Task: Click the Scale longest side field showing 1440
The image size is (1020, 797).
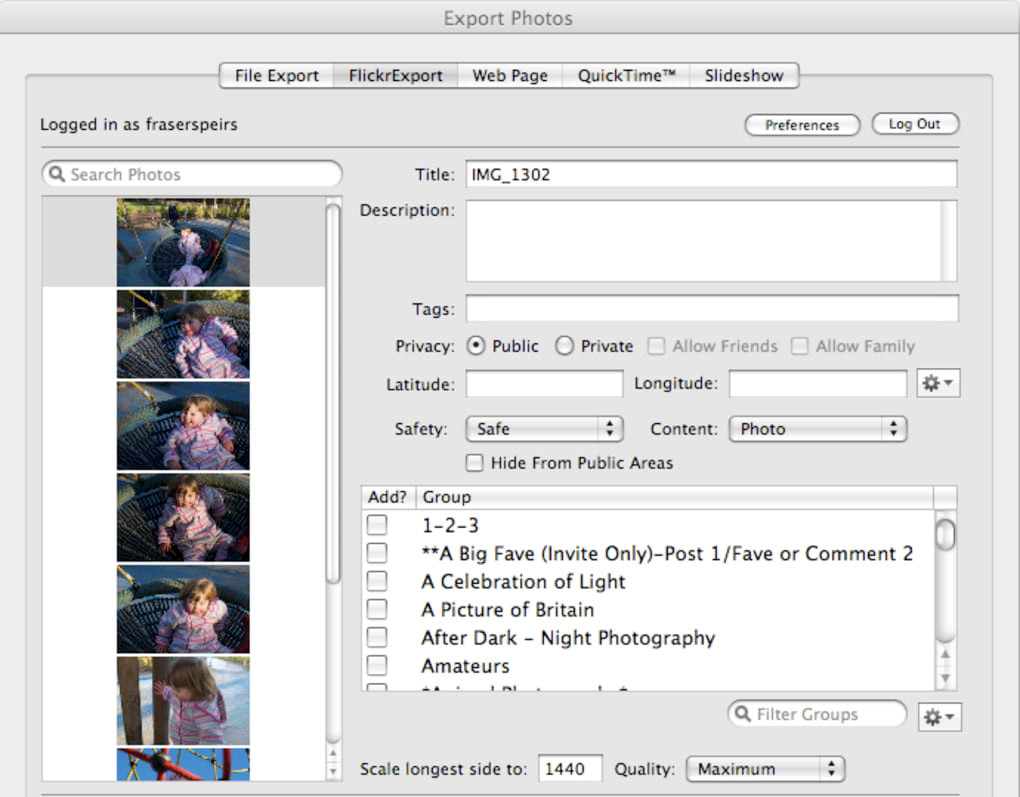Action: click(570, 769)
